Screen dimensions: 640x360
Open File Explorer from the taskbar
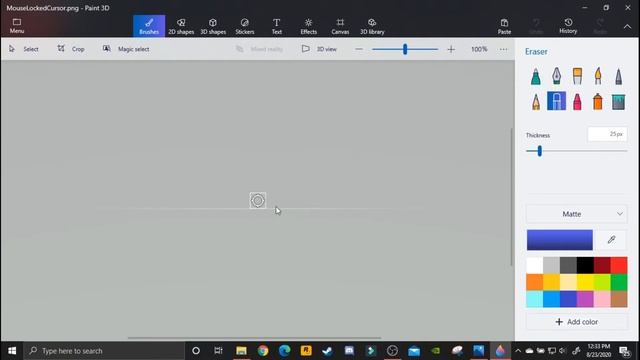point(241,351)
